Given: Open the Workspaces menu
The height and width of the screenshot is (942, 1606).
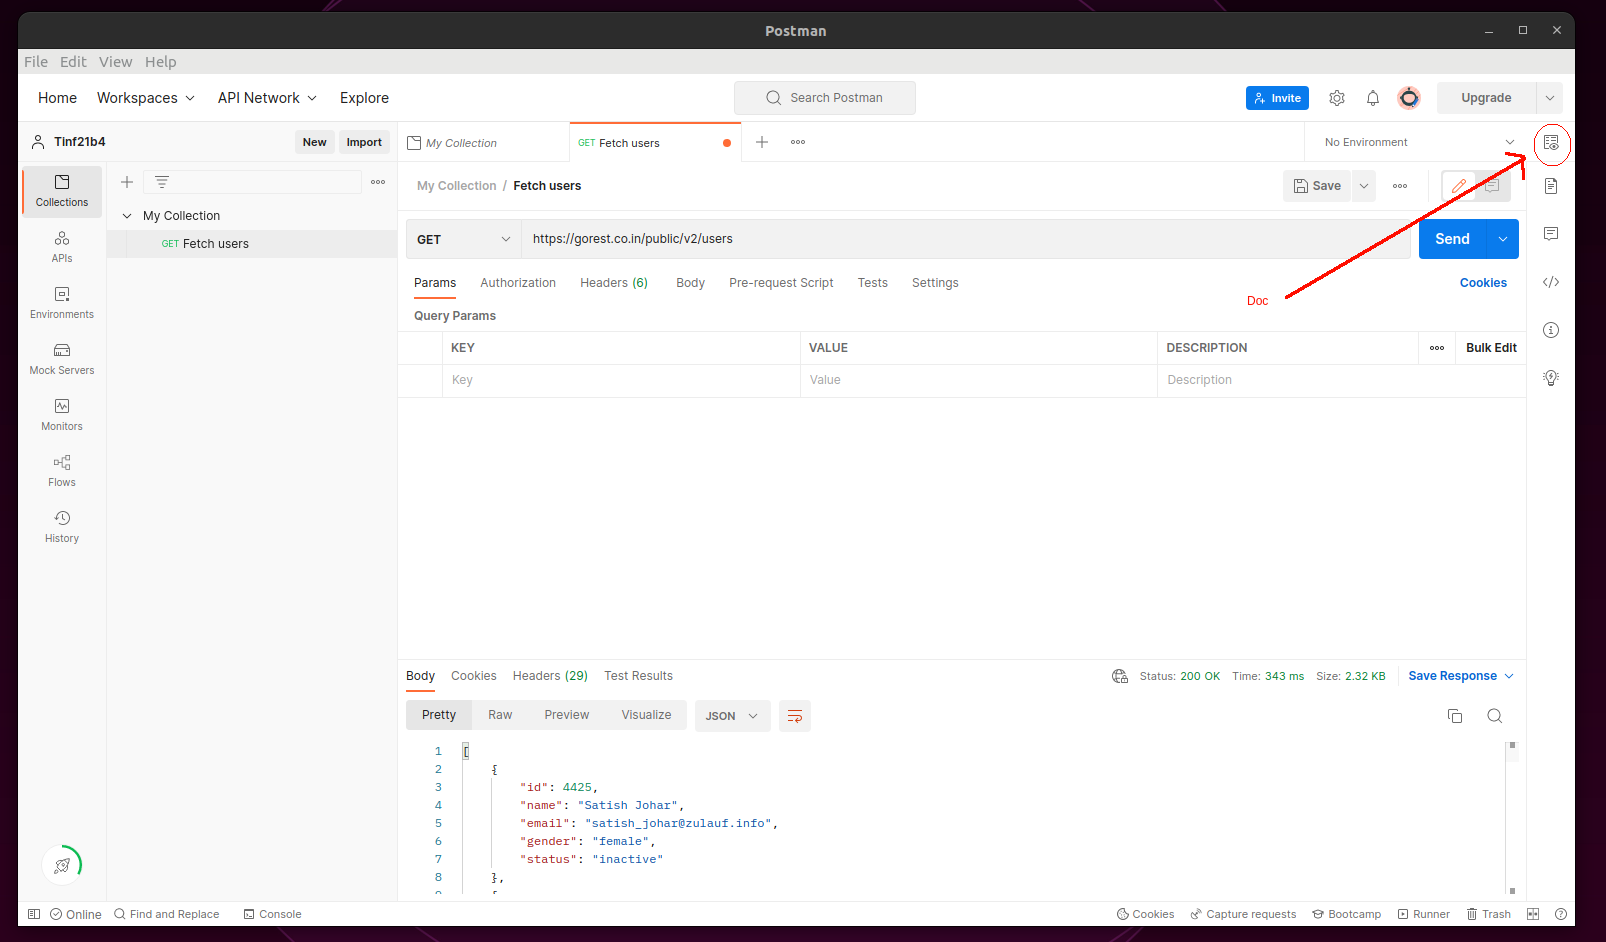Looking at the screenshot, I should tap(146, 98).
